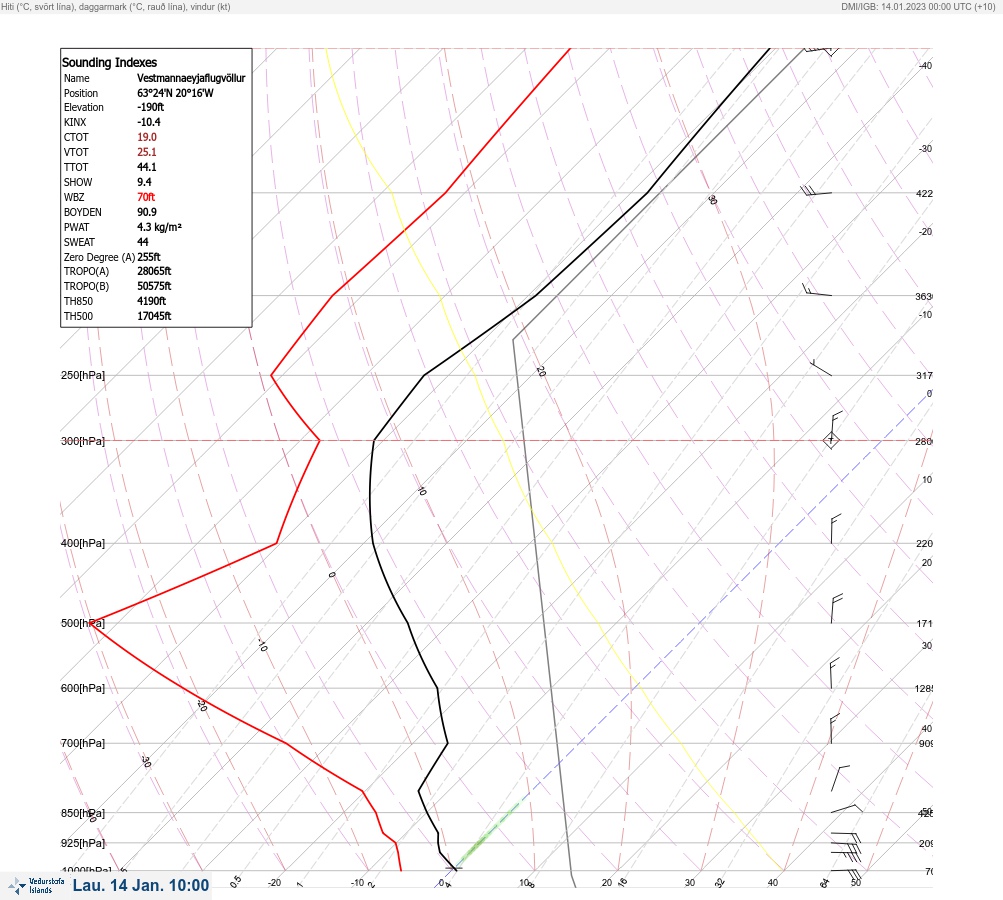This screenshot has height=900, width=1003.
Task: Click the 300[hPa] pressure label
Action: point(83,441)
